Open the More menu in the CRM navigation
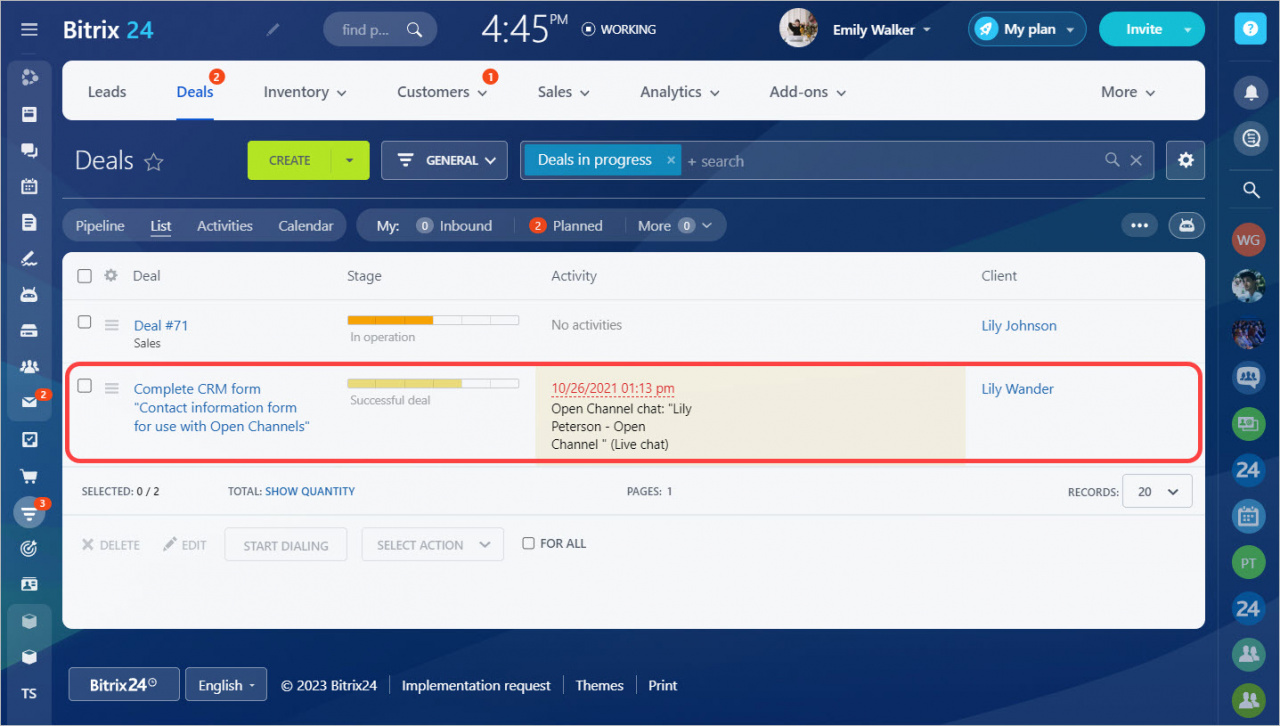Image resolution: width=1280 pixels, height=726 pixels. [x=1128, y=92]
